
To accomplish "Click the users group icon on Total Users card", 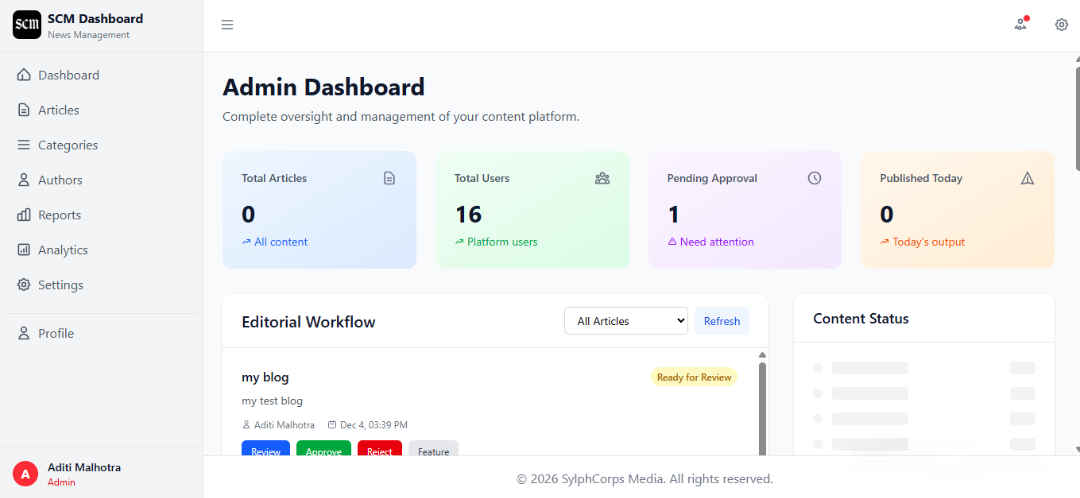I will [x=602, y=178].
